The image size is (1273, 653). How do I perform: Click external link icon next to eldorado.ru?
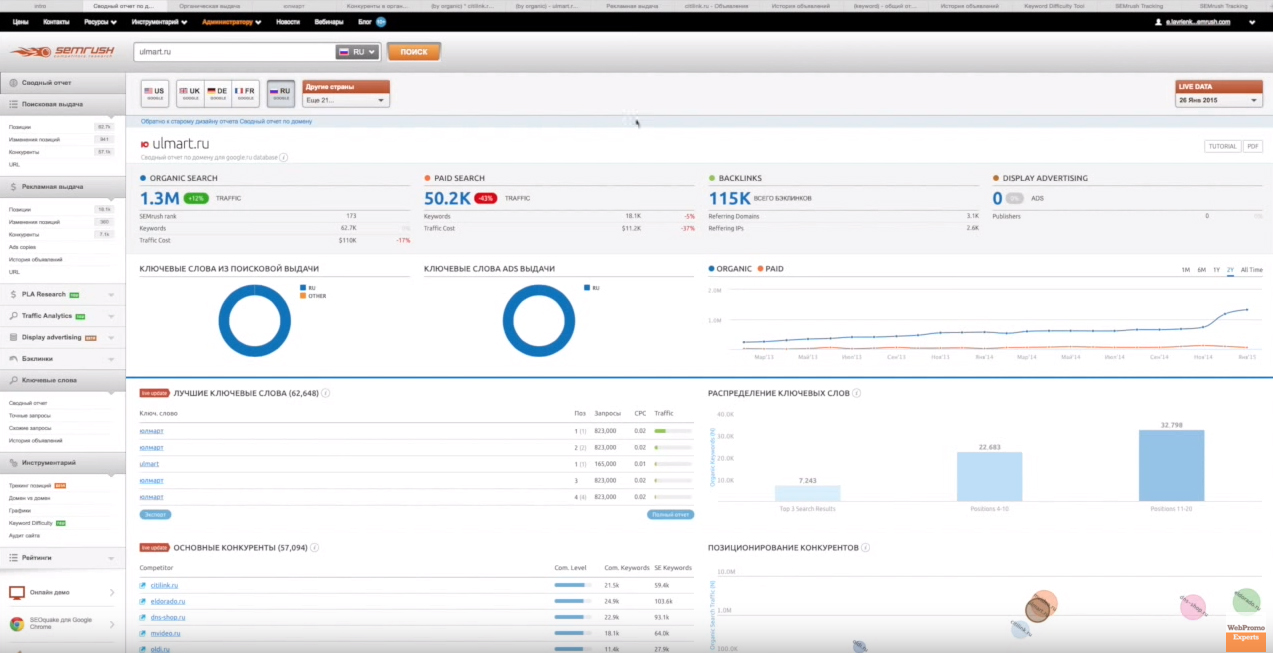tap(143, 601)
